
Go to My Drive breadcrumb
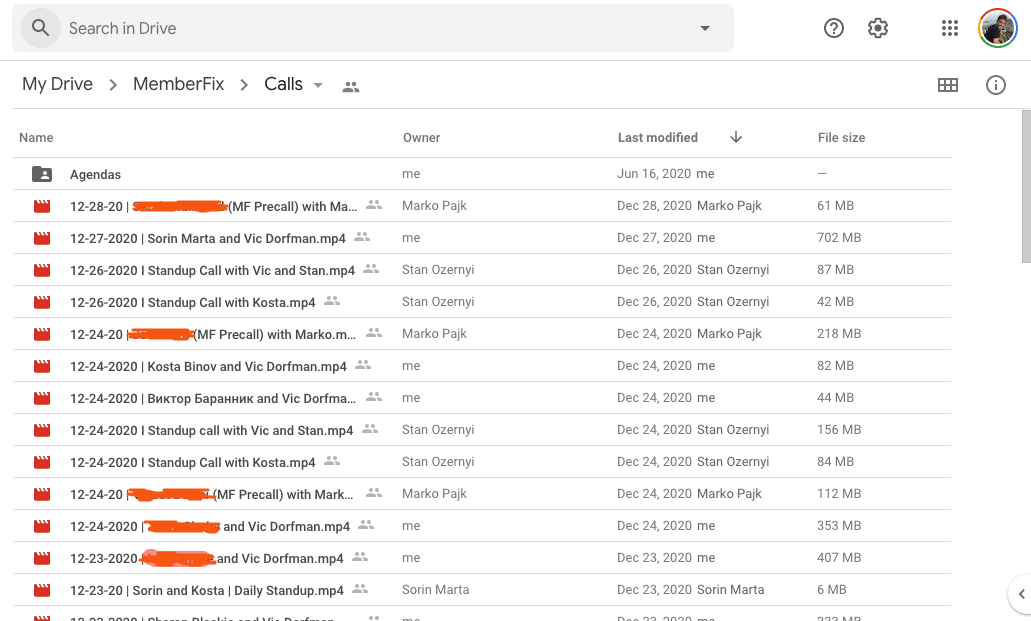pyautogui.click(x=57, y=84)
